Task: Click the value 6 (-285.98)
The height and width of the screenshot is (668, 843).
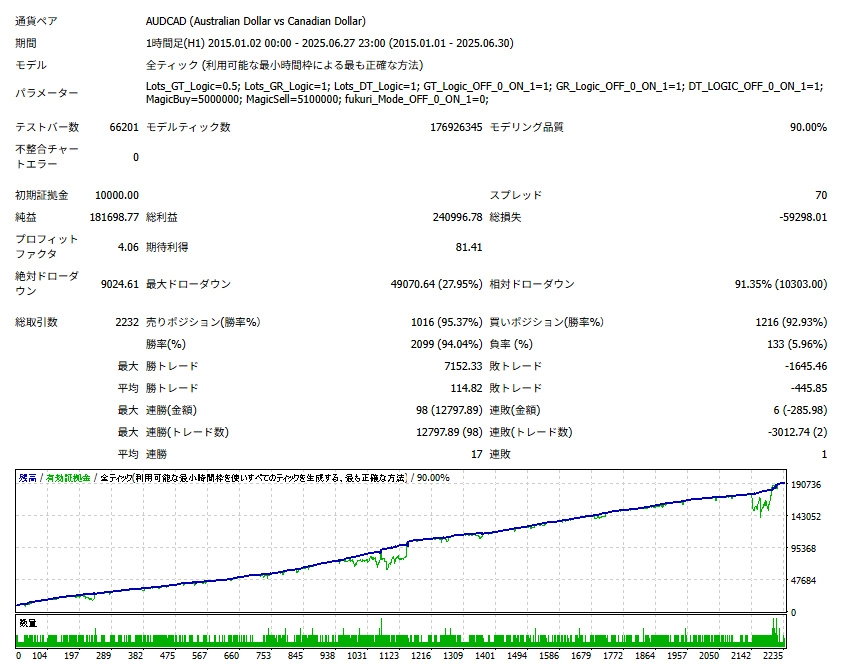Action: tap(801, 410)
